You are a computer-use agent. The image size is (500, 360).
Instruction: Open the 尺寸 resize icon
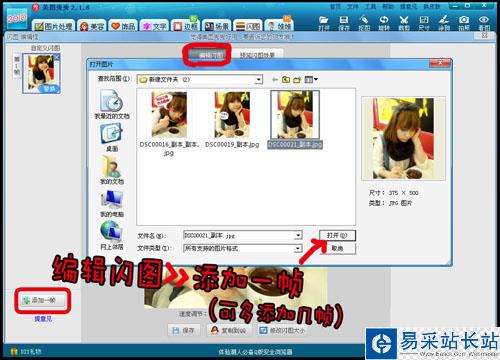424,23
